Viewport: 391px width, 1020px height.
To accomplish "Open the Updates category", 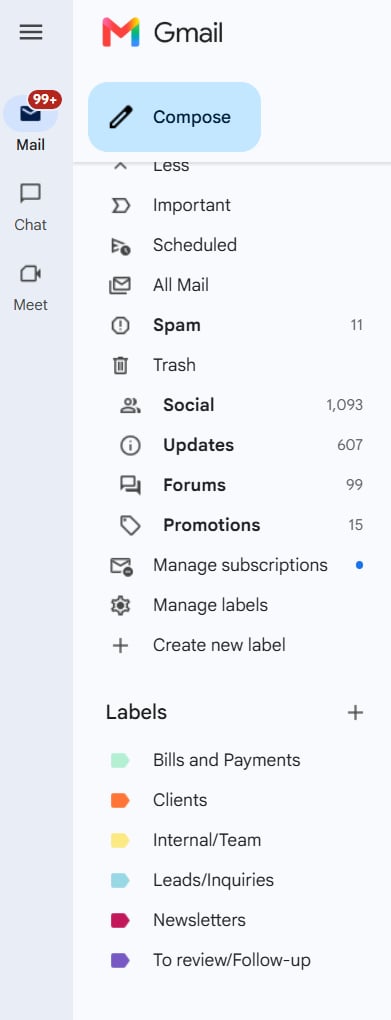I will pos(234,446).
